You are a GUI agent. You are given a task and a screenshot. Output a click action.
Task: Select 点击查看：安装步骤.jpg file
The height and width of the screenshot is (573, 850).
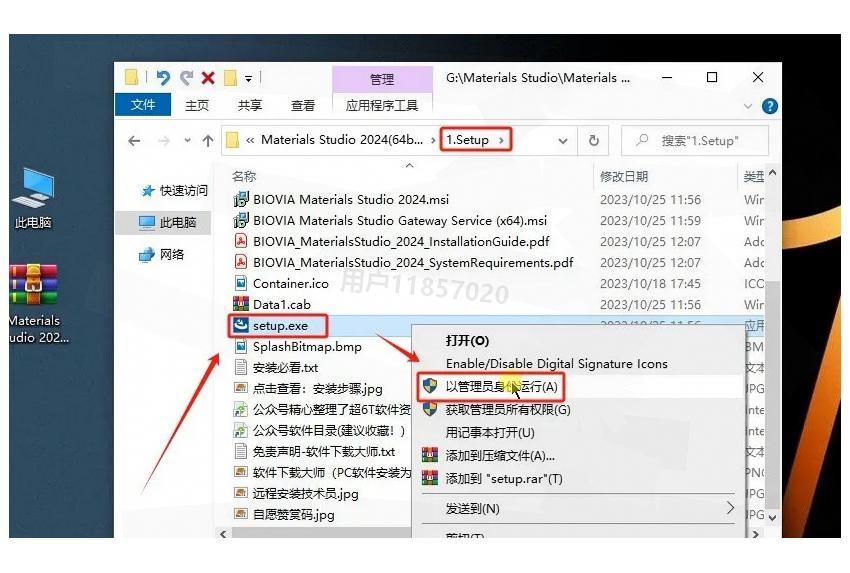318,389
